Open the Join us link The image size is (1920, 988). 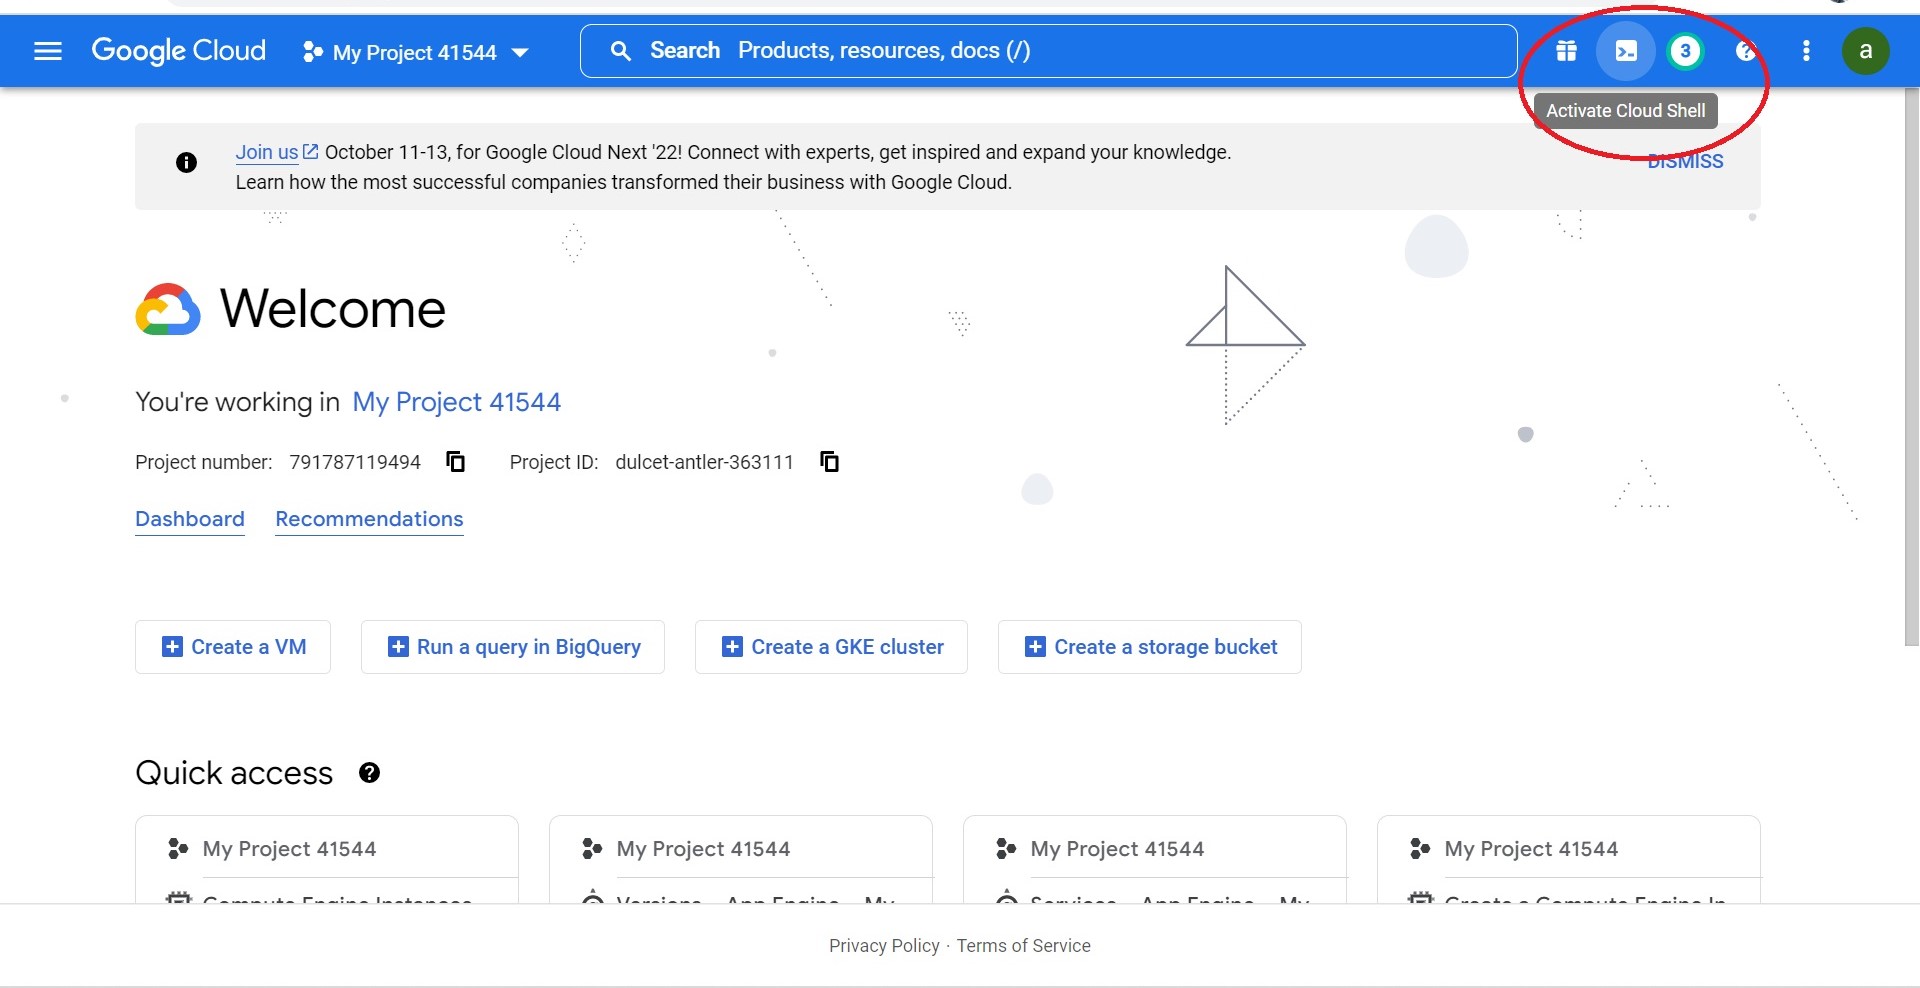point(266,152)
